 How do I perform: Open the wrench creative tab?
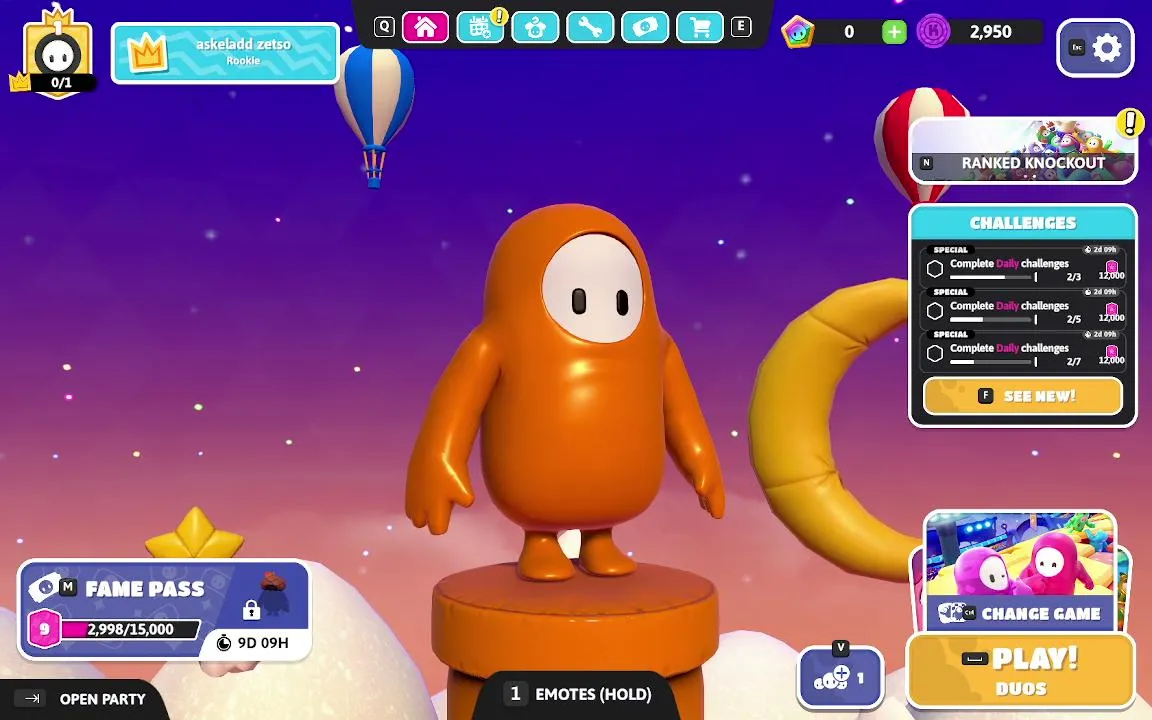[590, 28]
